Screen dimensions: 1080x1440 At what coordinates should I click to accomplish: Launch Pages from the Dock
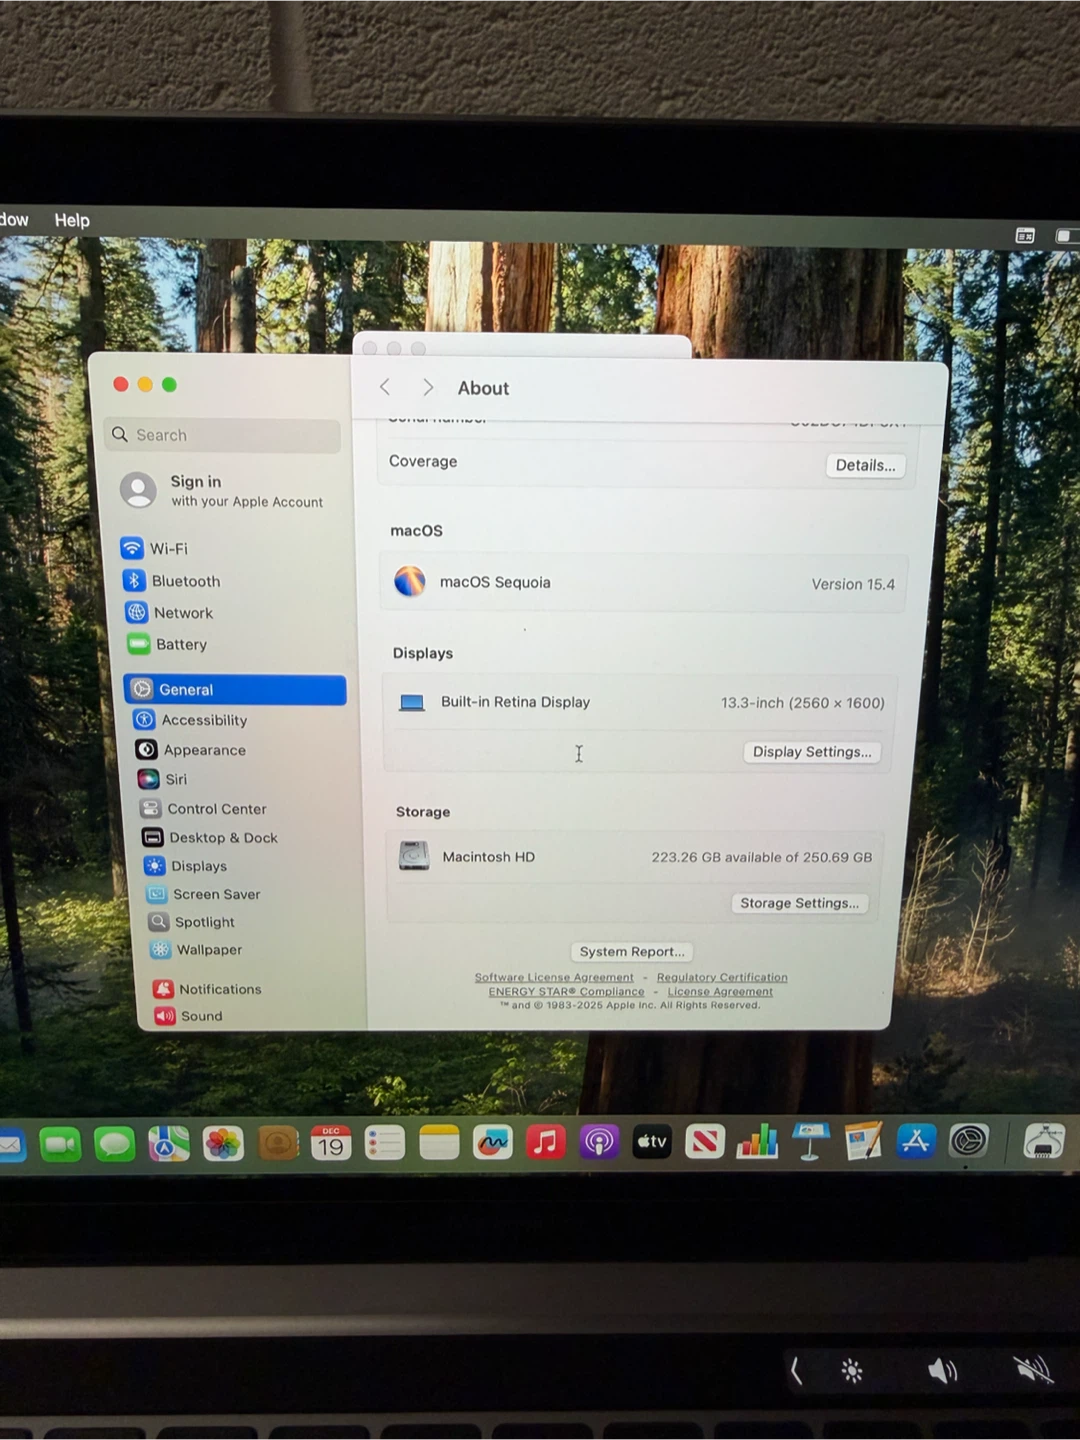pyautogui.click(x=863, y=1141)
